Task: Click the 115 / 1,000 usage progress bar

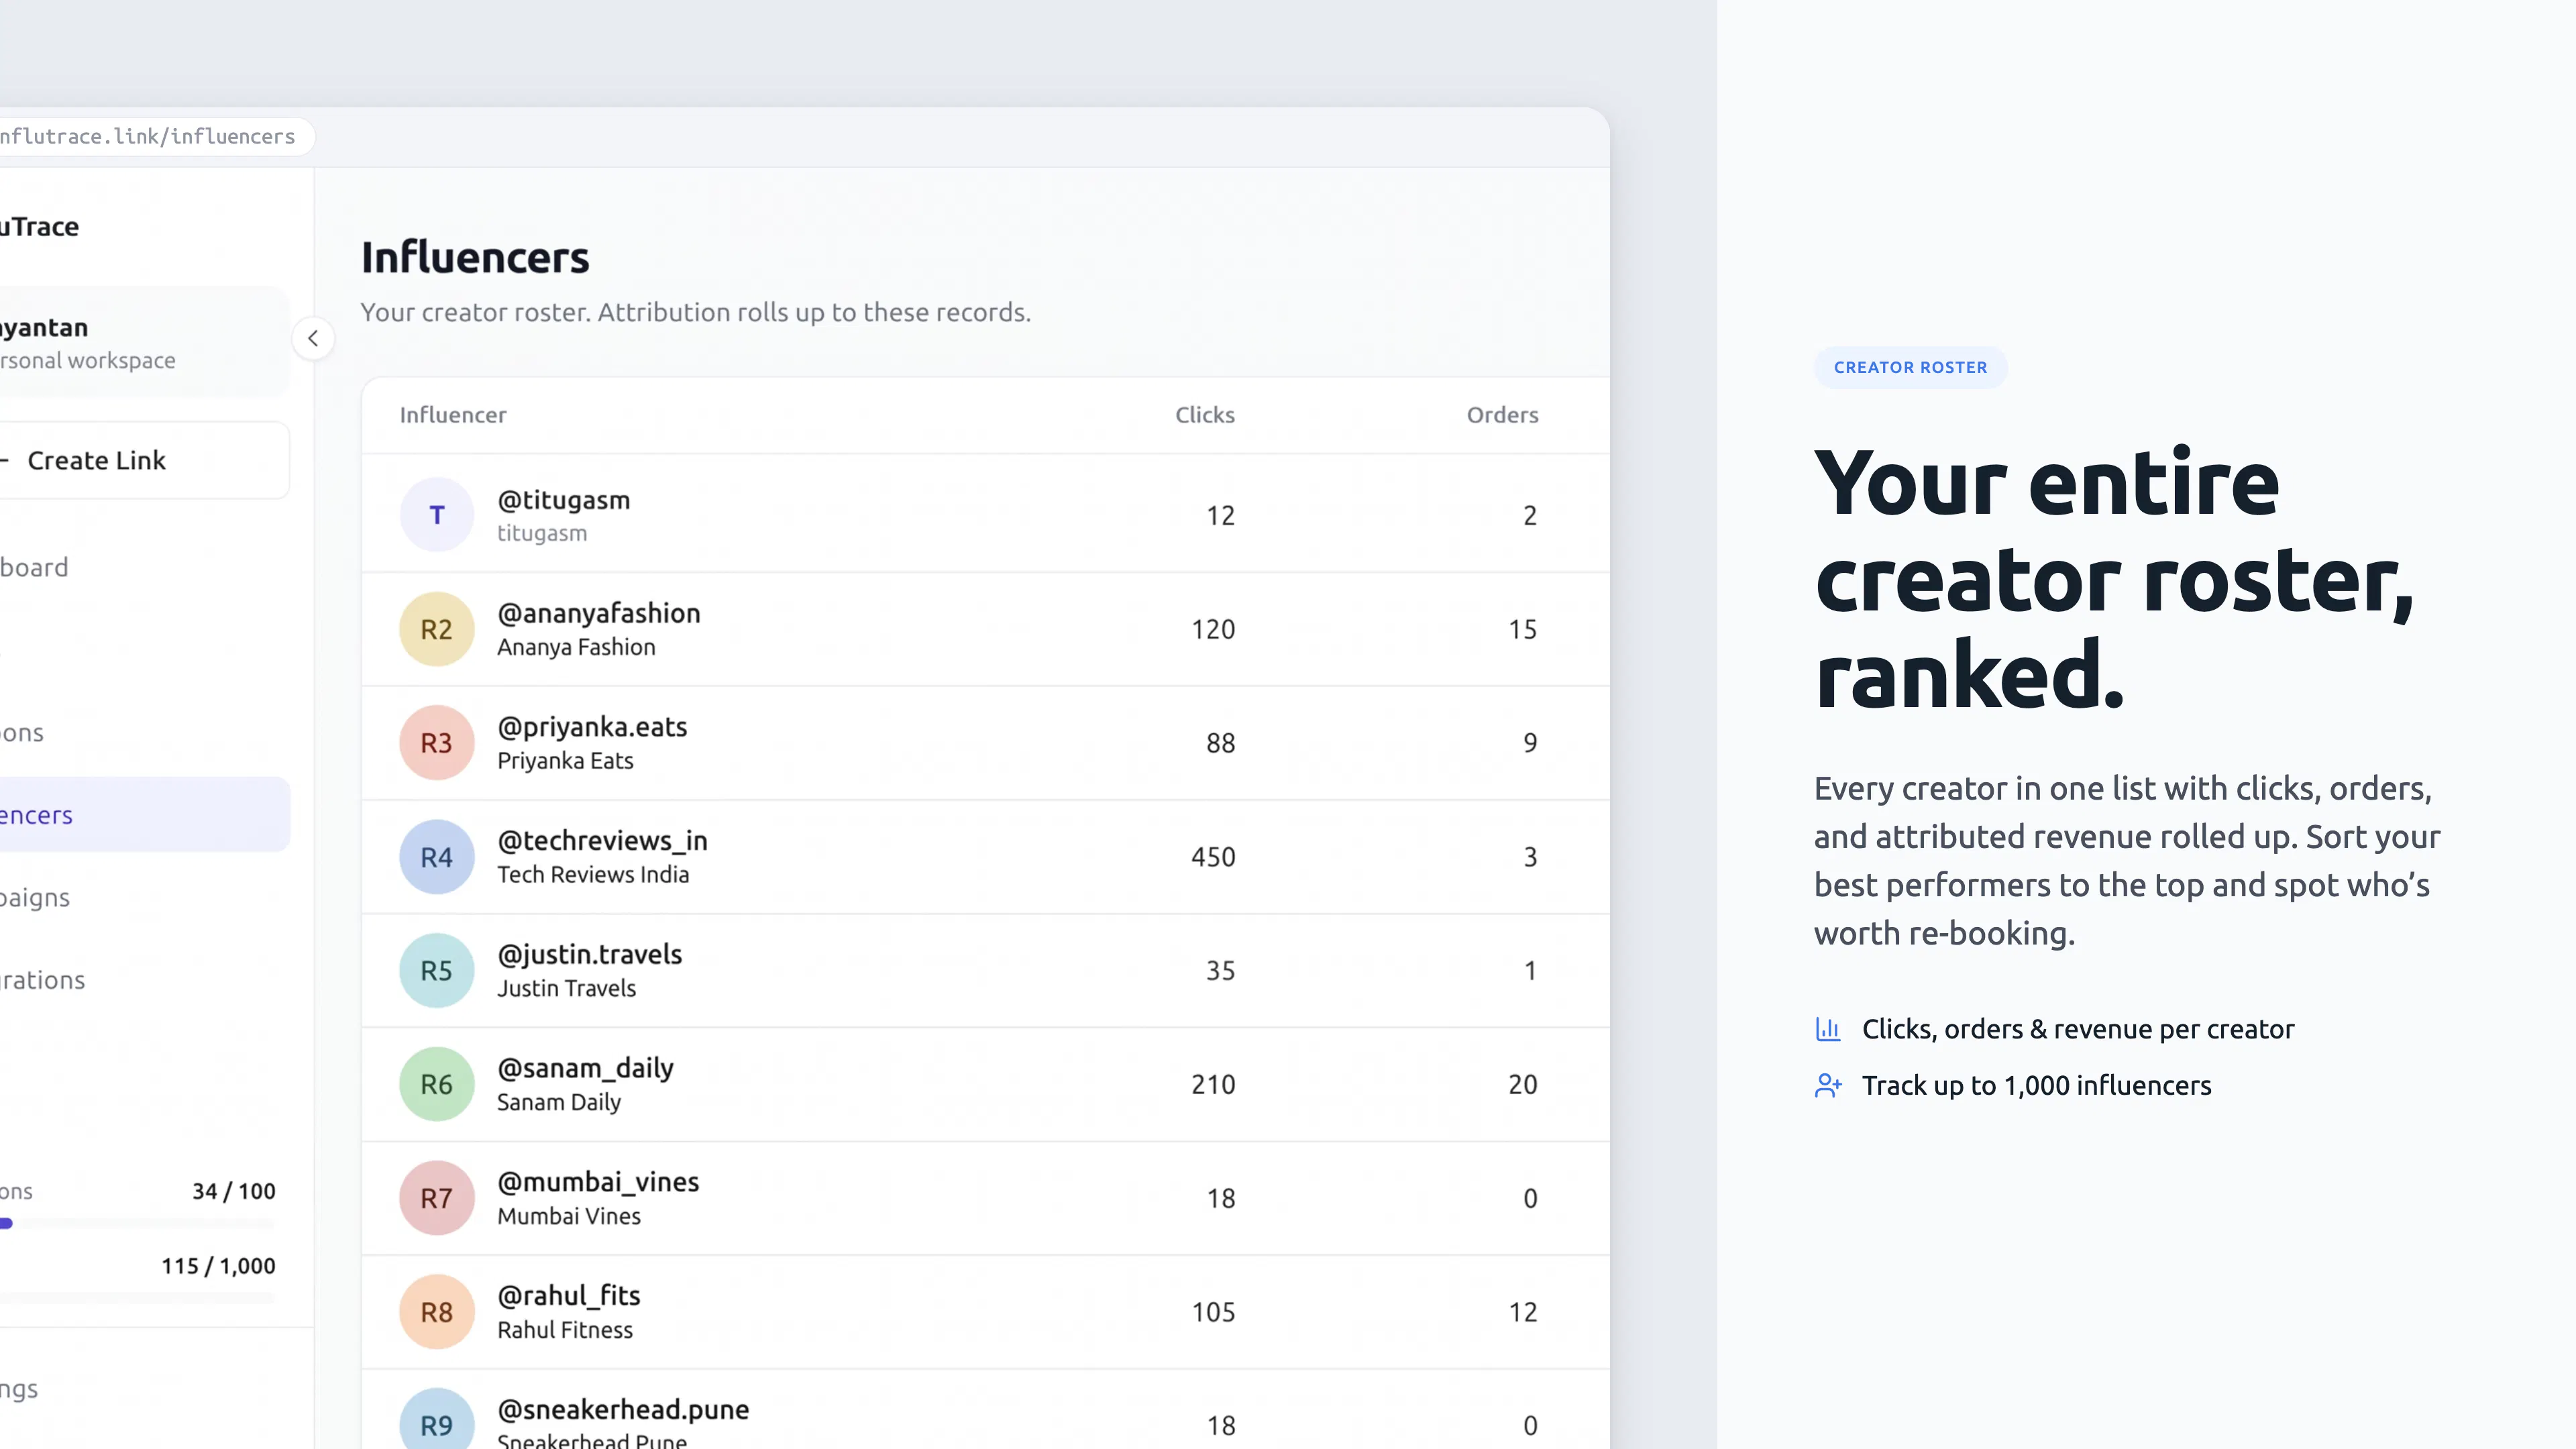Action: point(137,1298)
